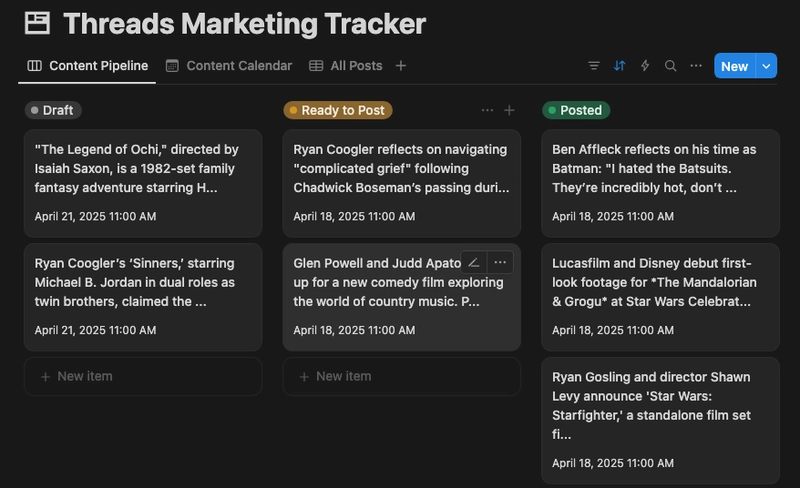This screenshot has height=488, width=800.
Task: Click the Draft group label
Action: click(x=53, y=110)
